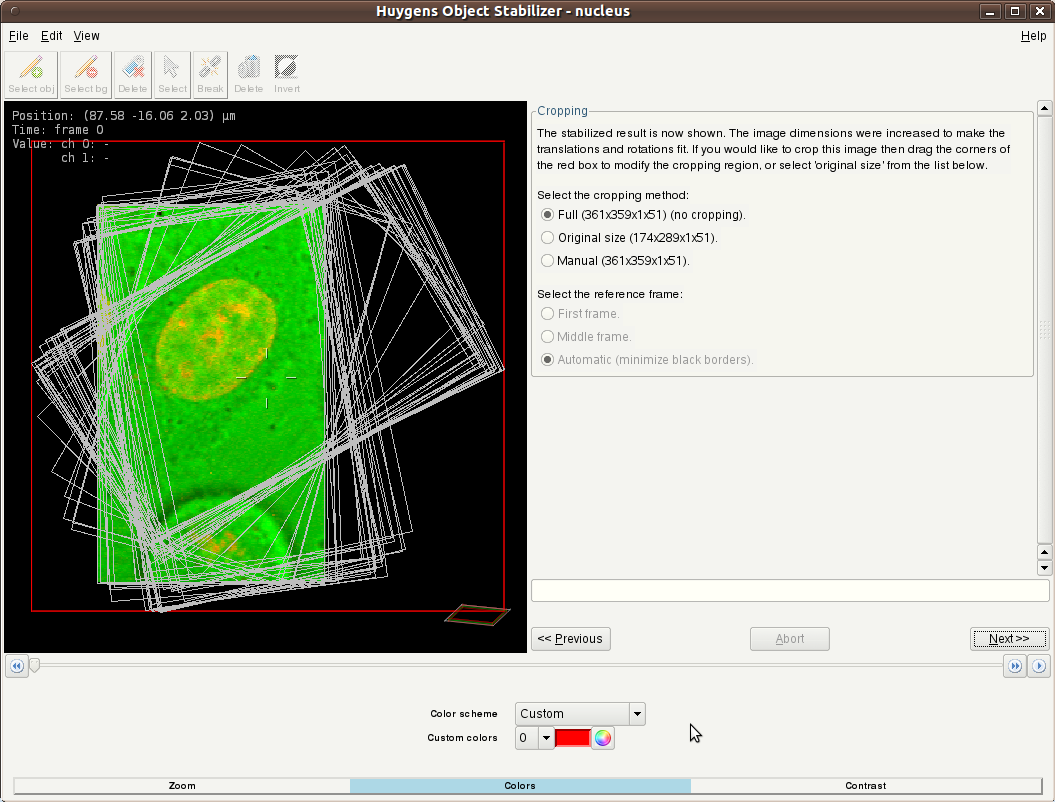Switch to the Contrast tab

pyautogui.click(x=865, y=786)
